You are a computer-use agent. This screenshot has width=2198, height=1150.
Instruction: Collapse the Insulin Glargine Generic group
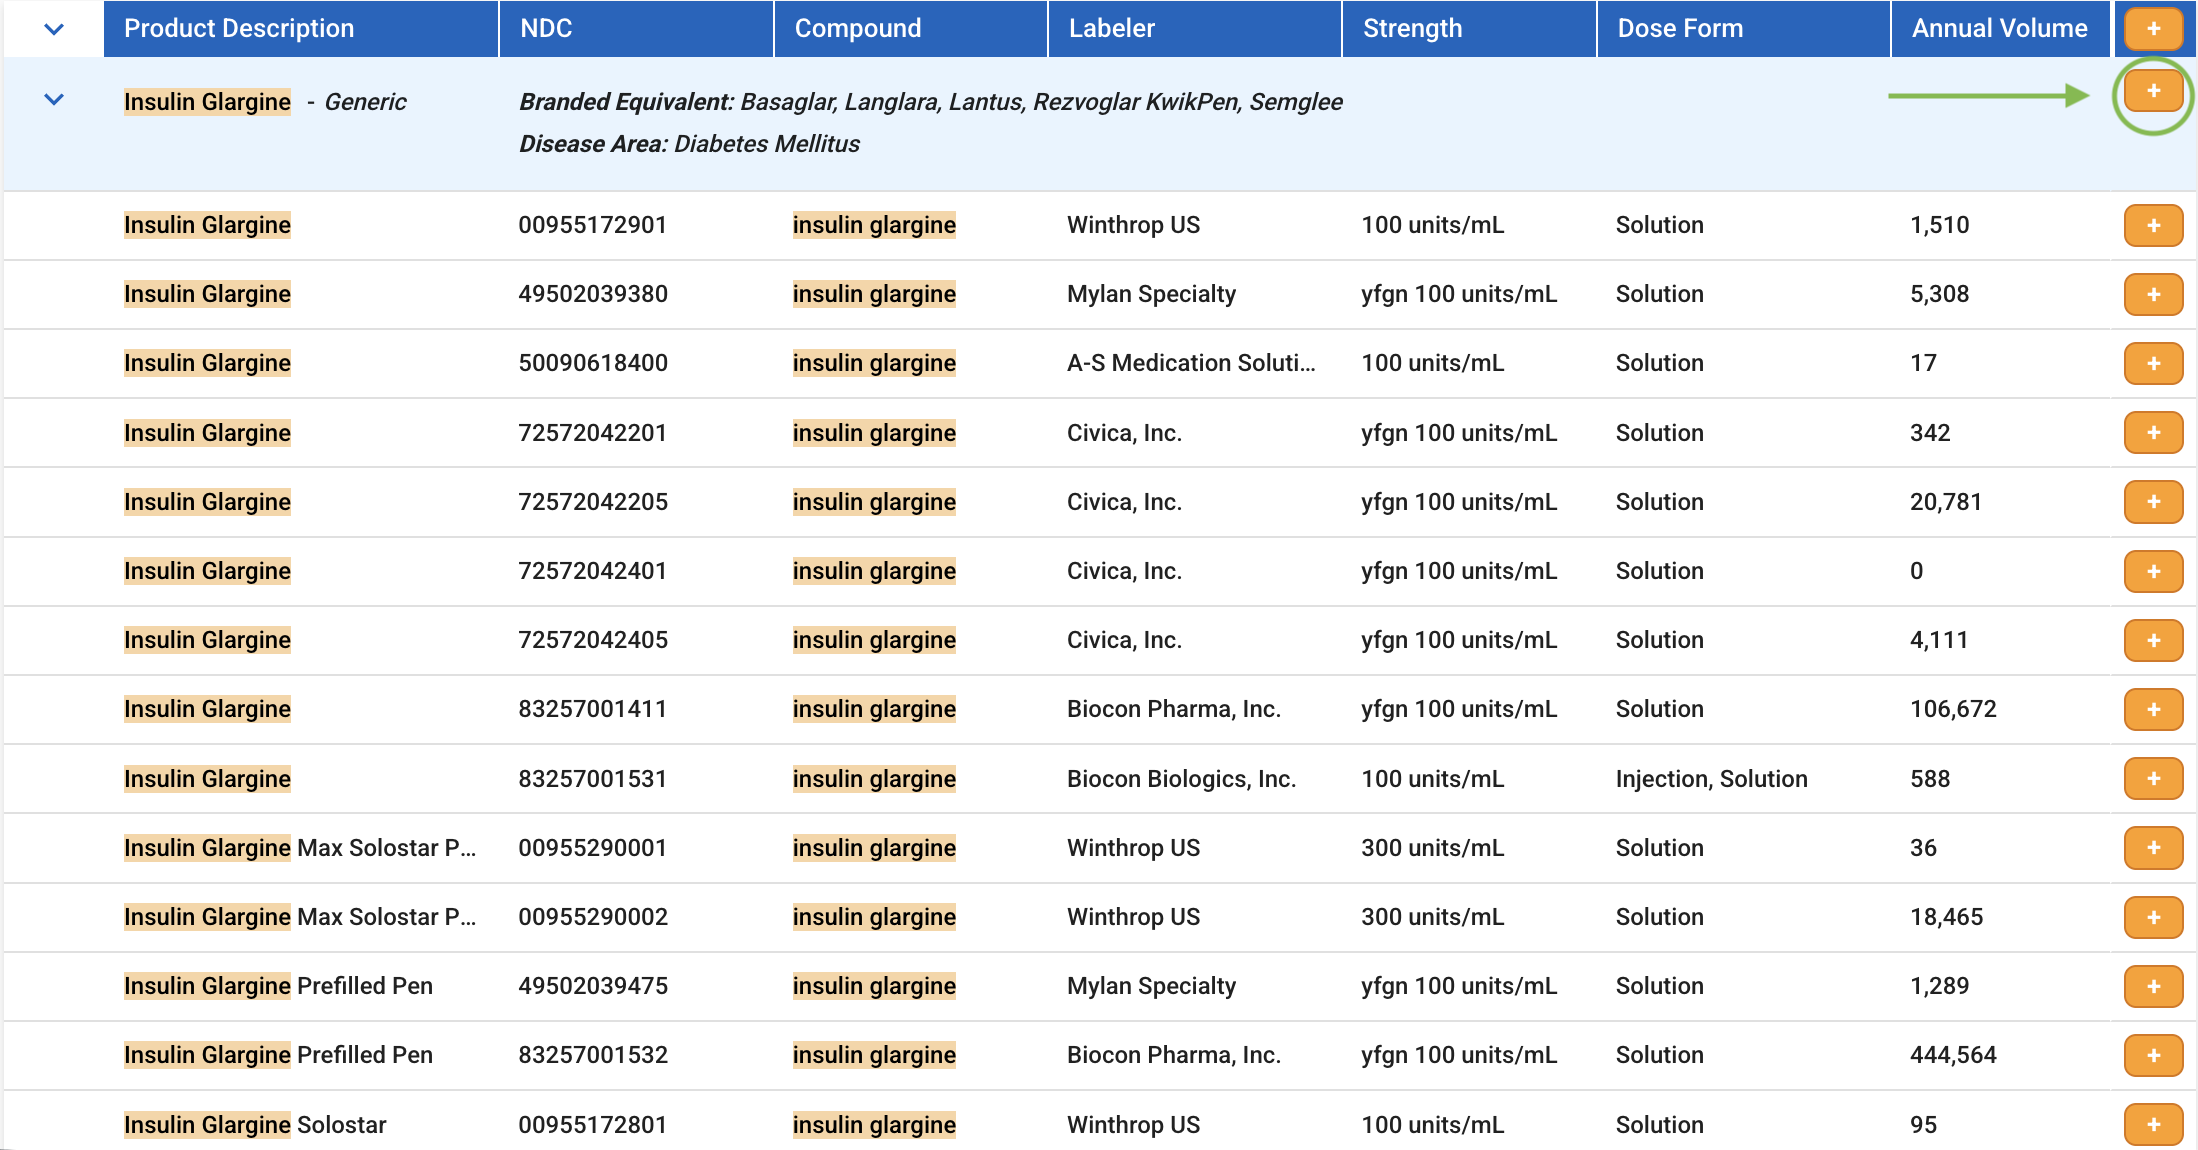(x=54, y=99)
